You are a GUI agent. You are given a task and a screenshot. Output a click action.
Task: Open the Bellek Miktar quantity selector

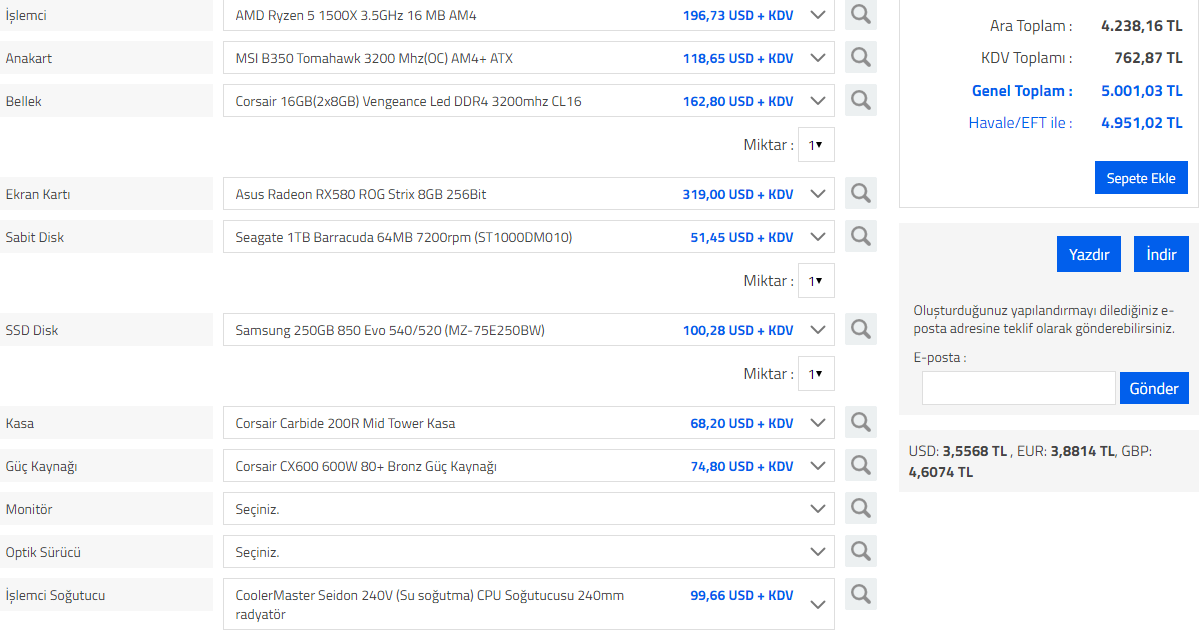coord(816,145)
